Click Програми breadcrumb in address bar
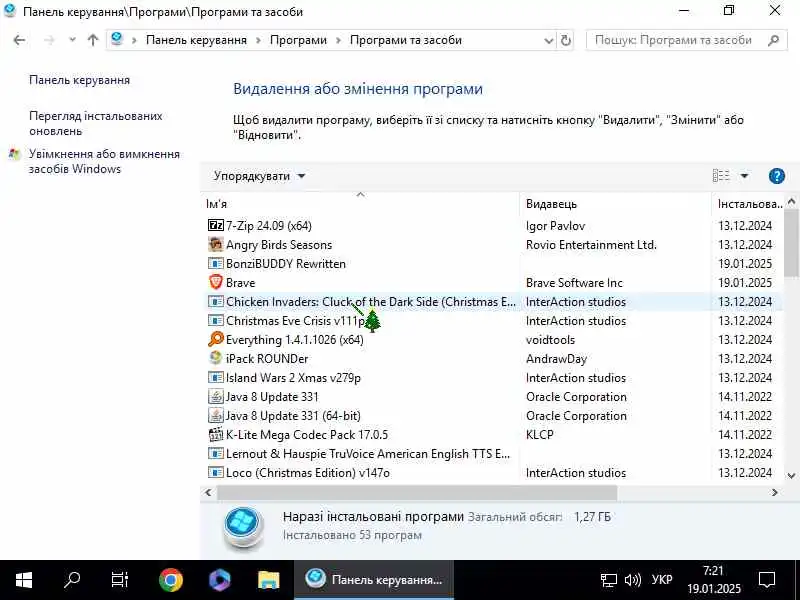800x600 pixels. [x=298, y=40]
